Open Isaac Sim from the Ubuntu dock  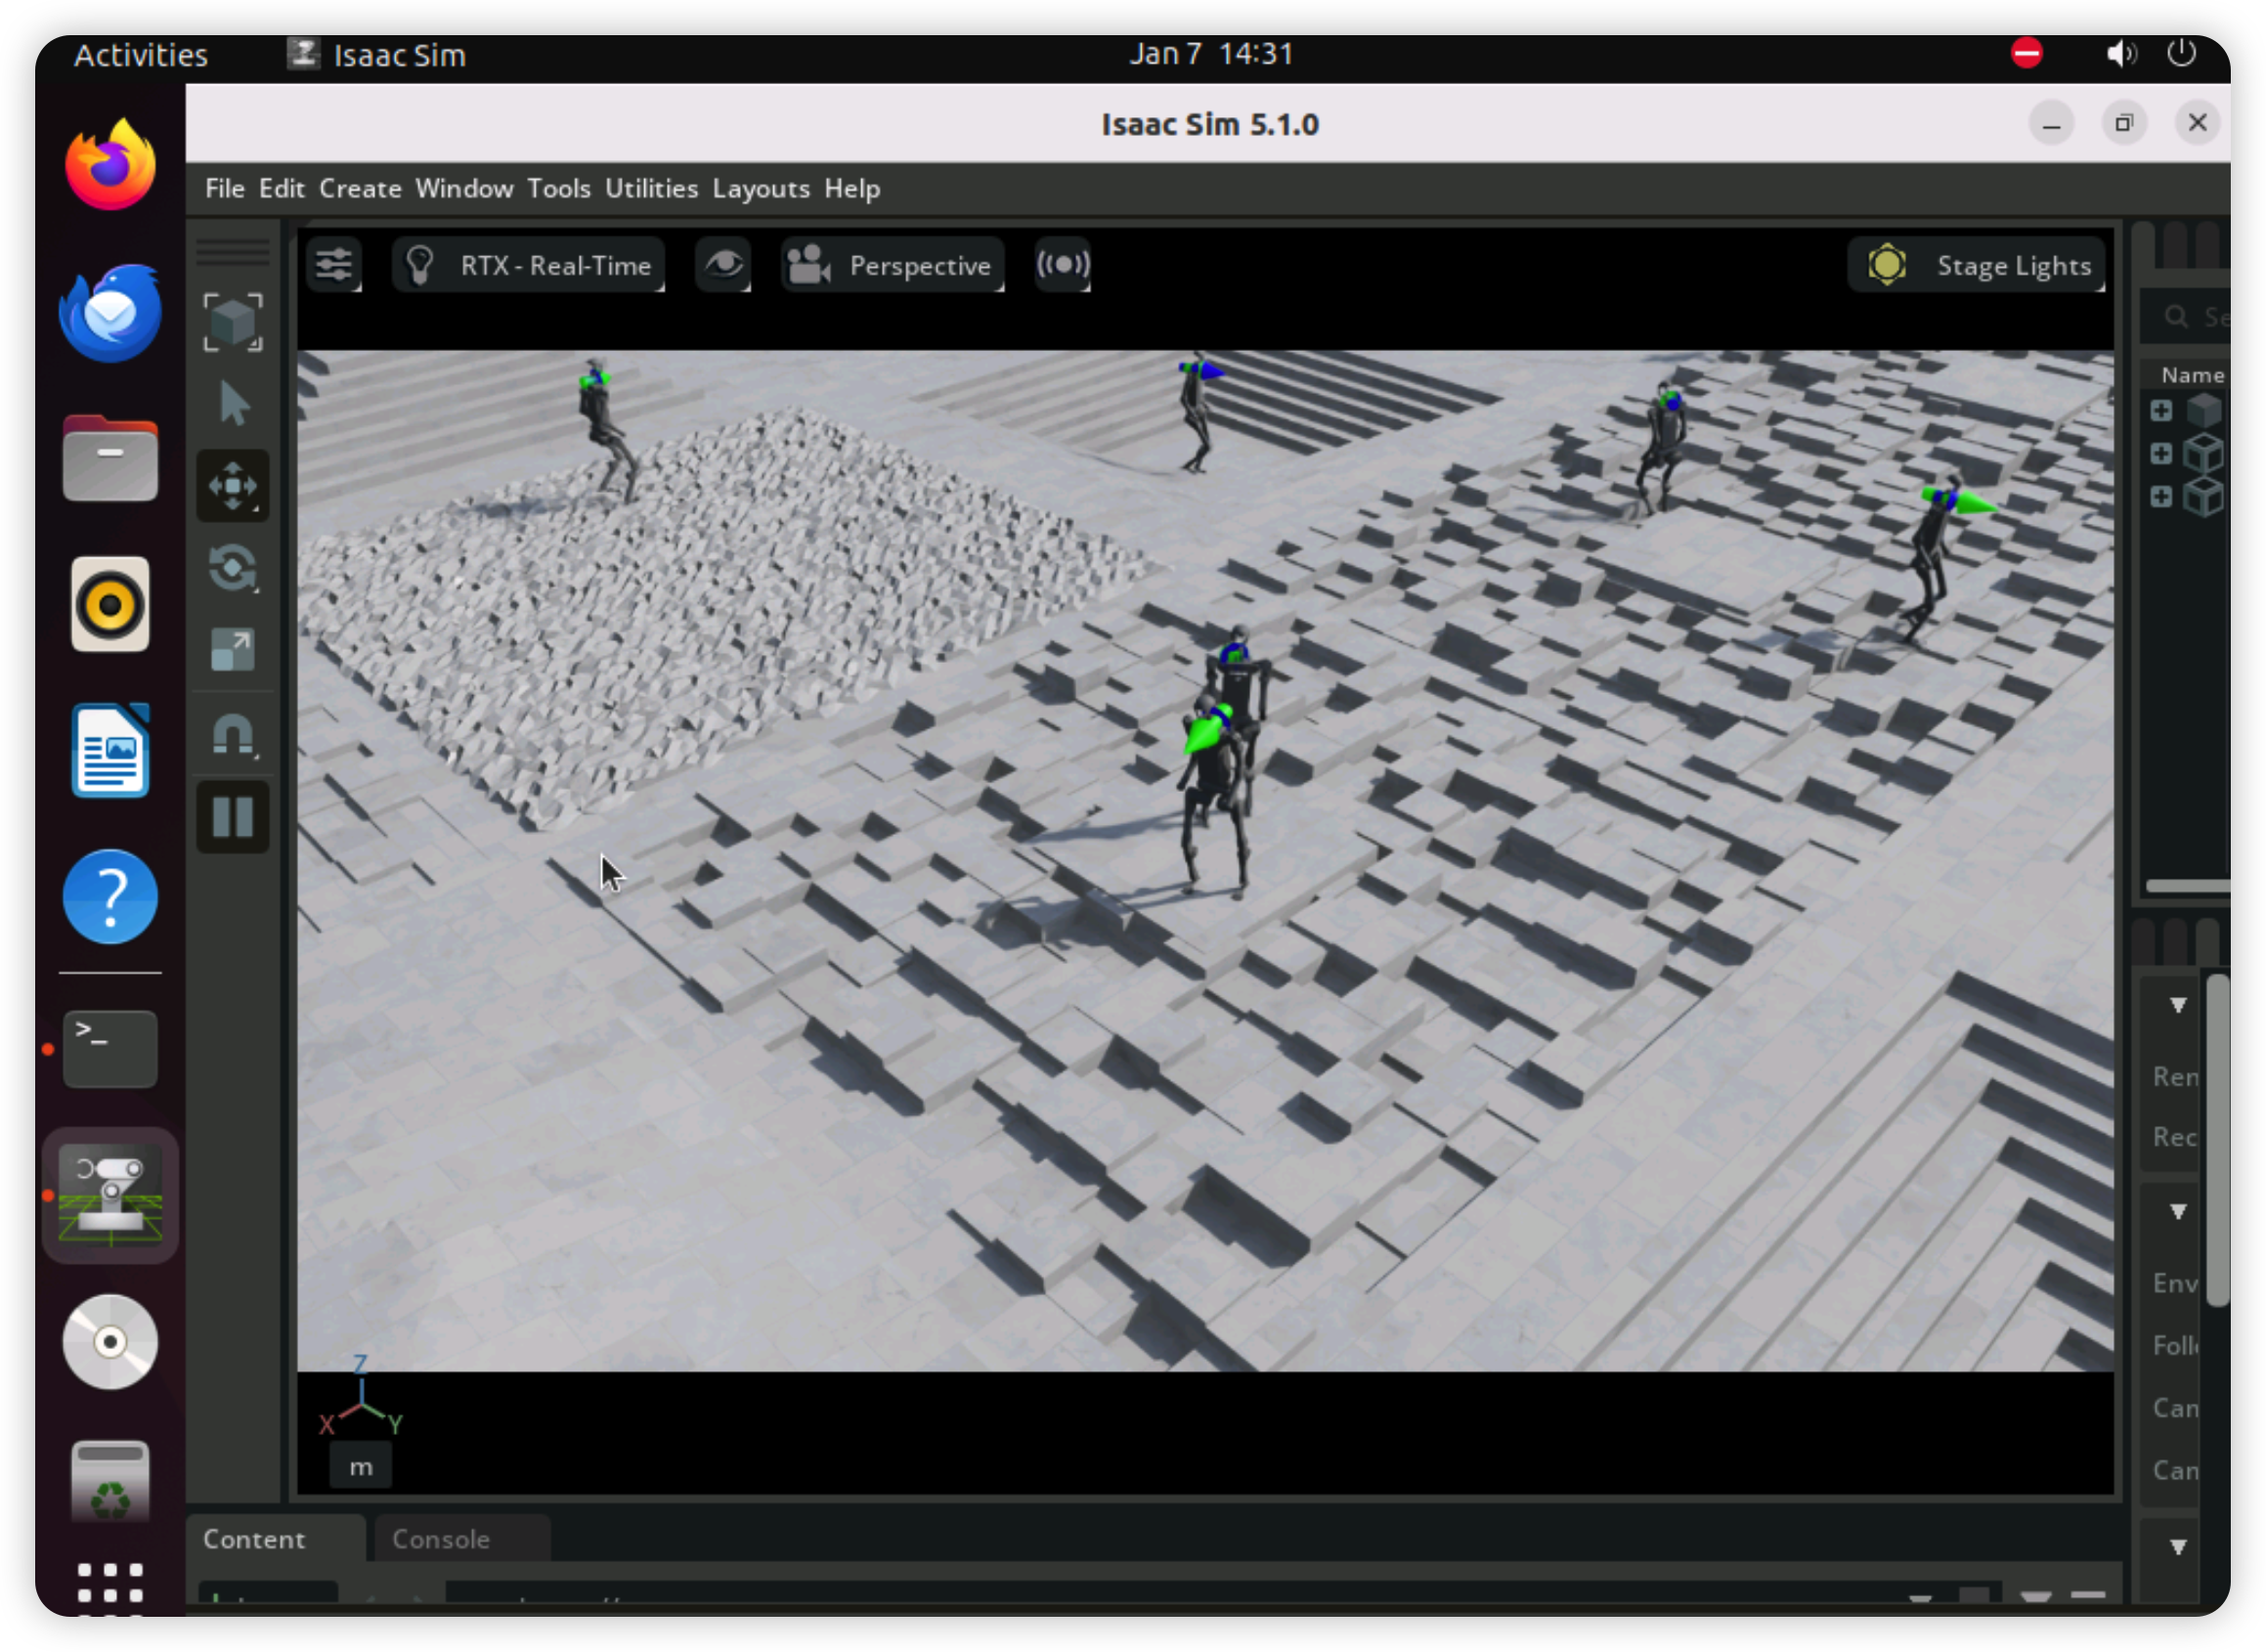[110, 1194]
